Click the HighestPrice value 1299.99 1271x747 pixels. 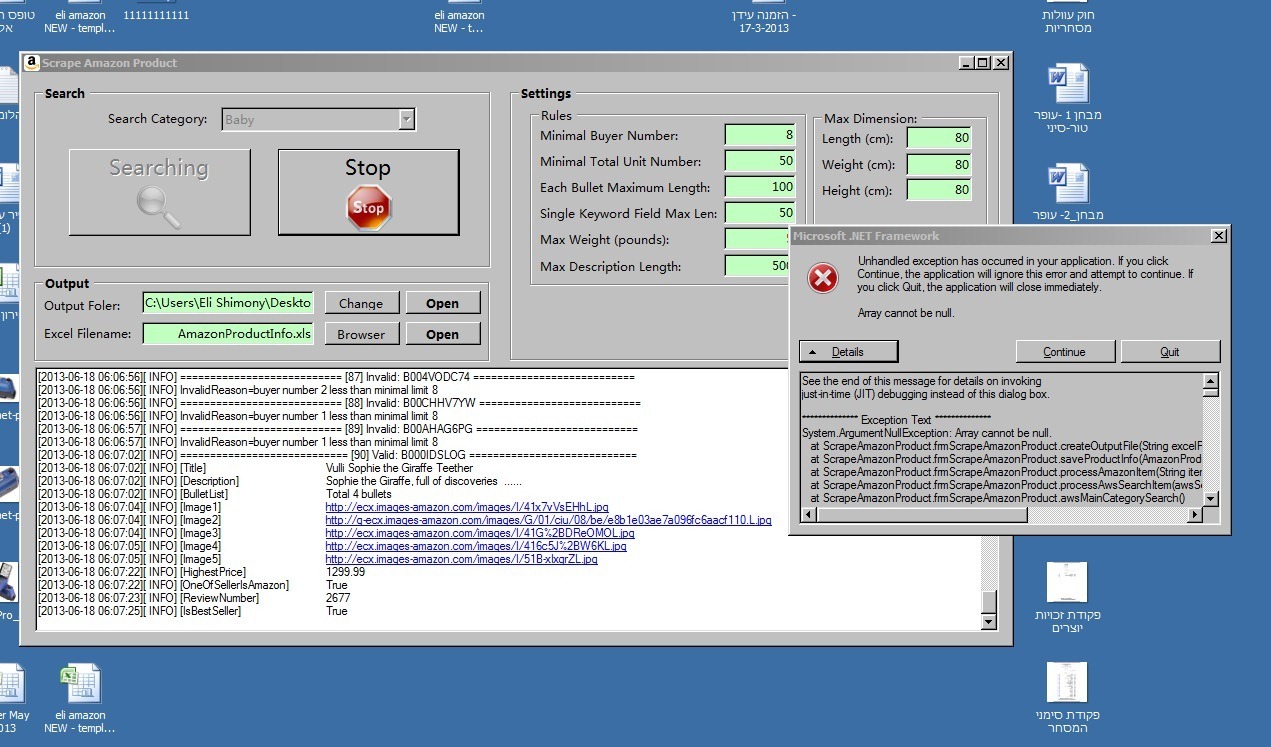tap(346, 572)
